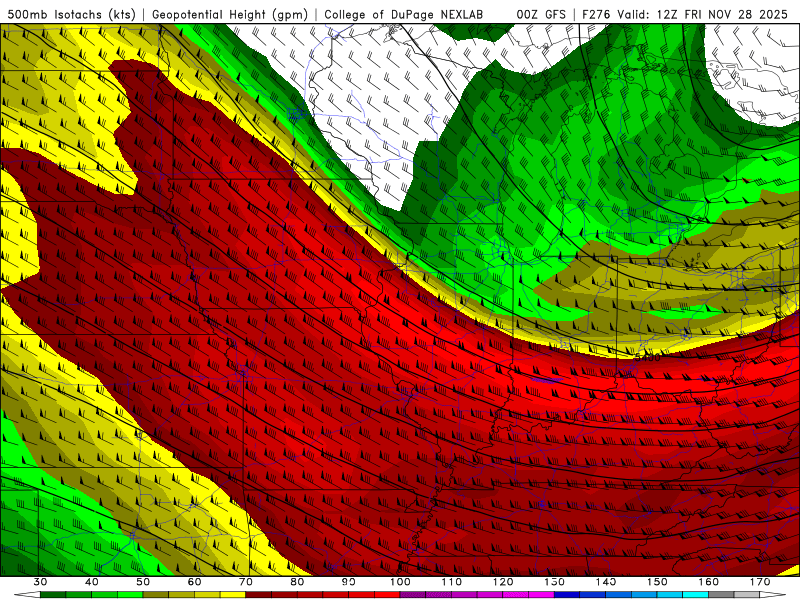
Task: Click the '500mb Isotachs (kts)' title text
Action: click(71, 15)
